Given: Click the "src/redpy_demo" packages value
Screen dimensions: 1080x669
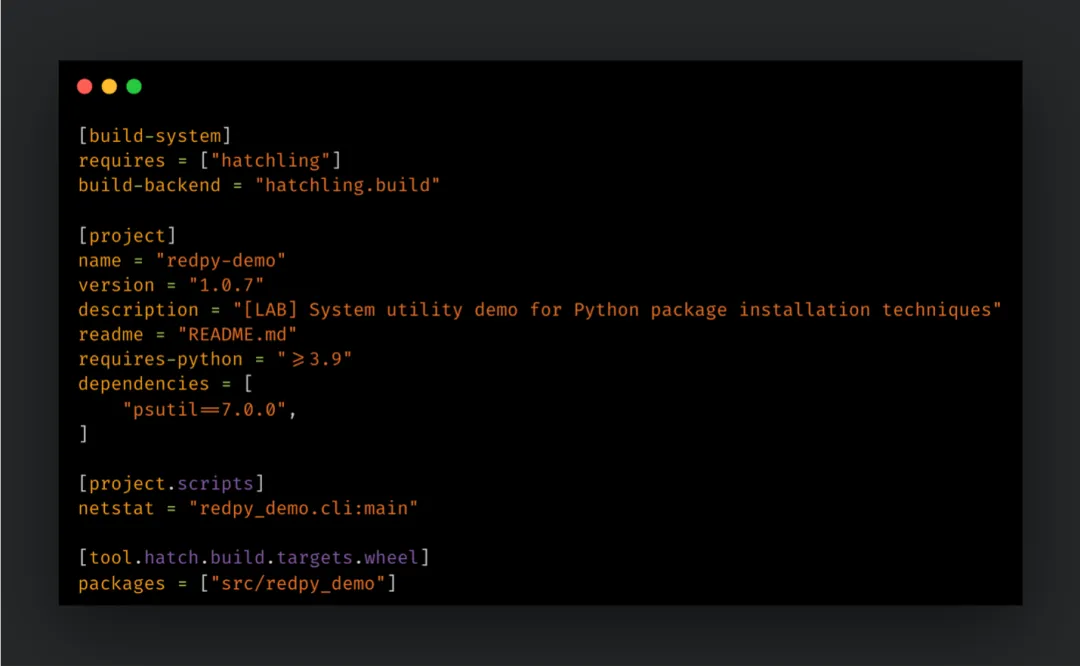Looking at the screenshot, I should 298,584.
